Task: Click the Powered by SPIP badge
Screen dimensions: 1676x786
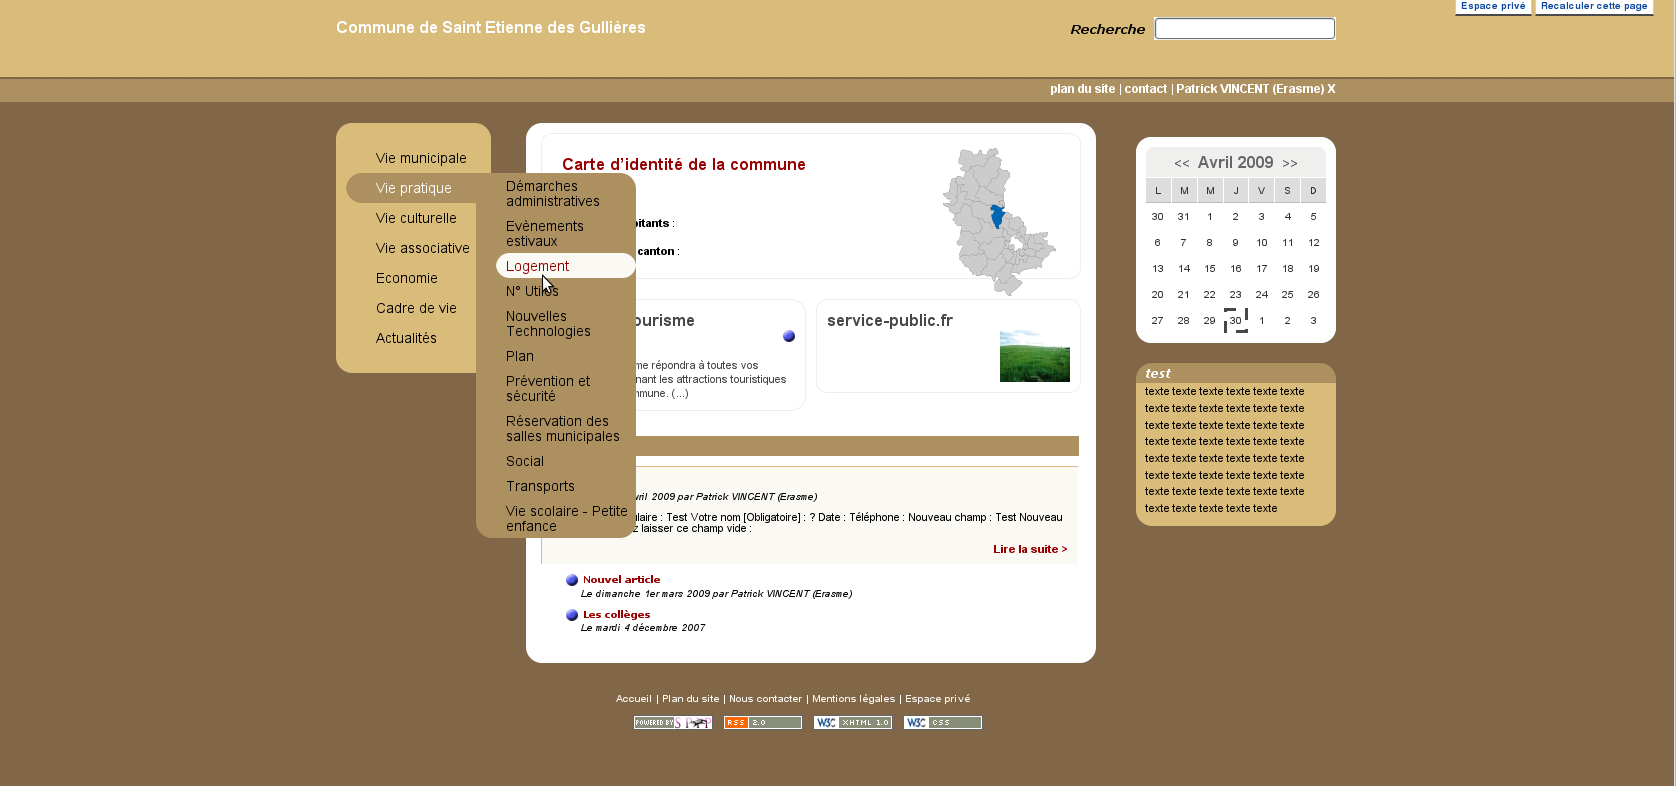Action: pyautogui.click(x=672, y=723)
